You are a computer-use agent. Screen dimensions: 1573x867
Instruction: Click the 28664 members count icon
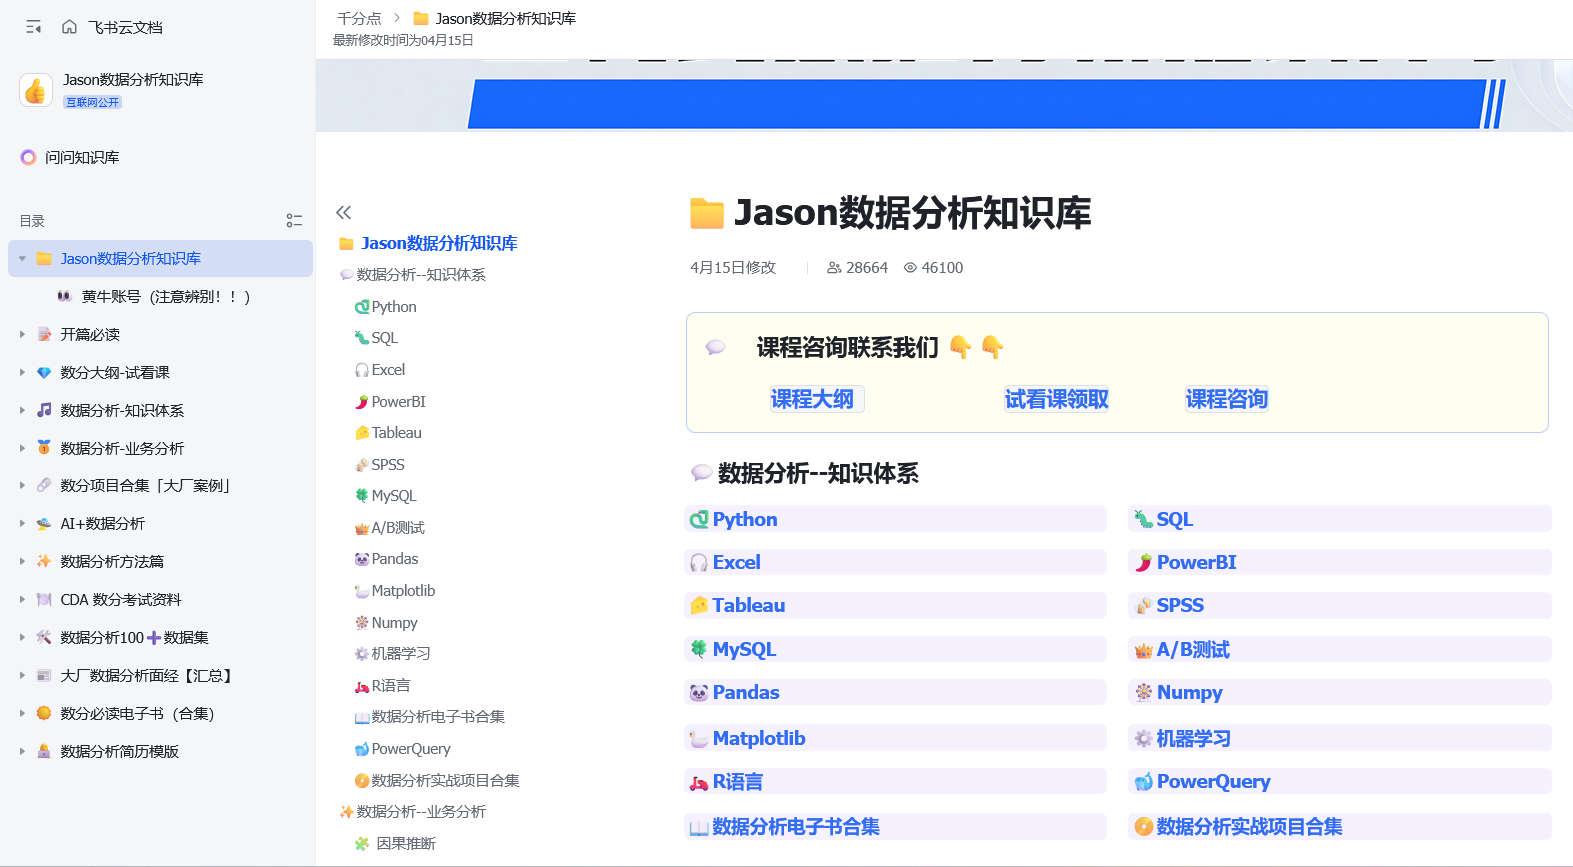[833, 268]
